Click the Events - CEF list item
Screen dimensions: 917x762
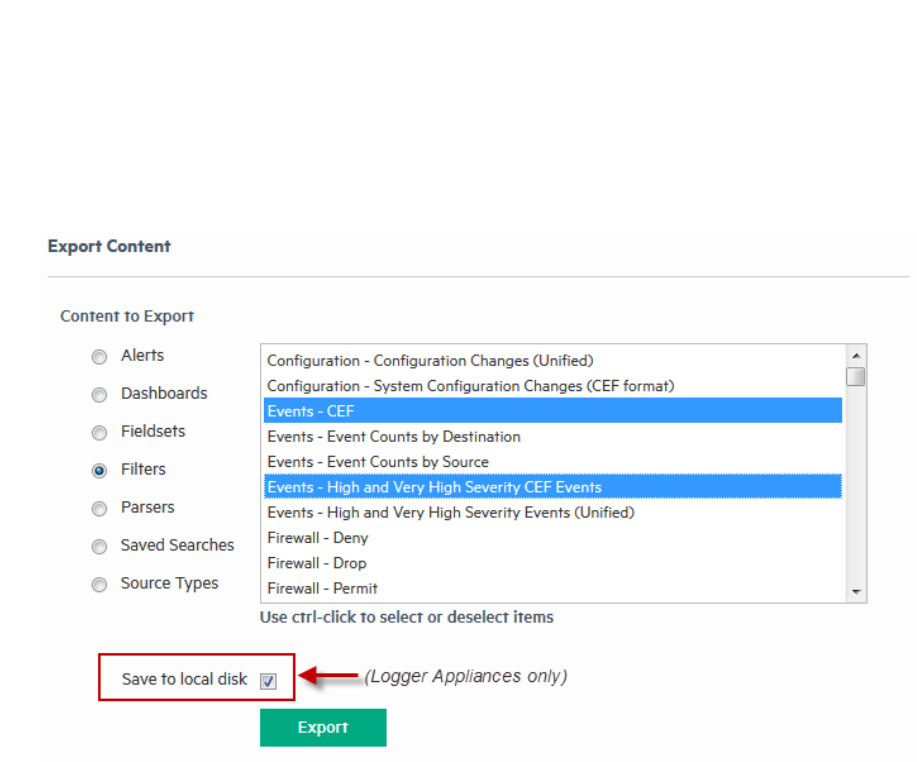[x=311, y=411]
